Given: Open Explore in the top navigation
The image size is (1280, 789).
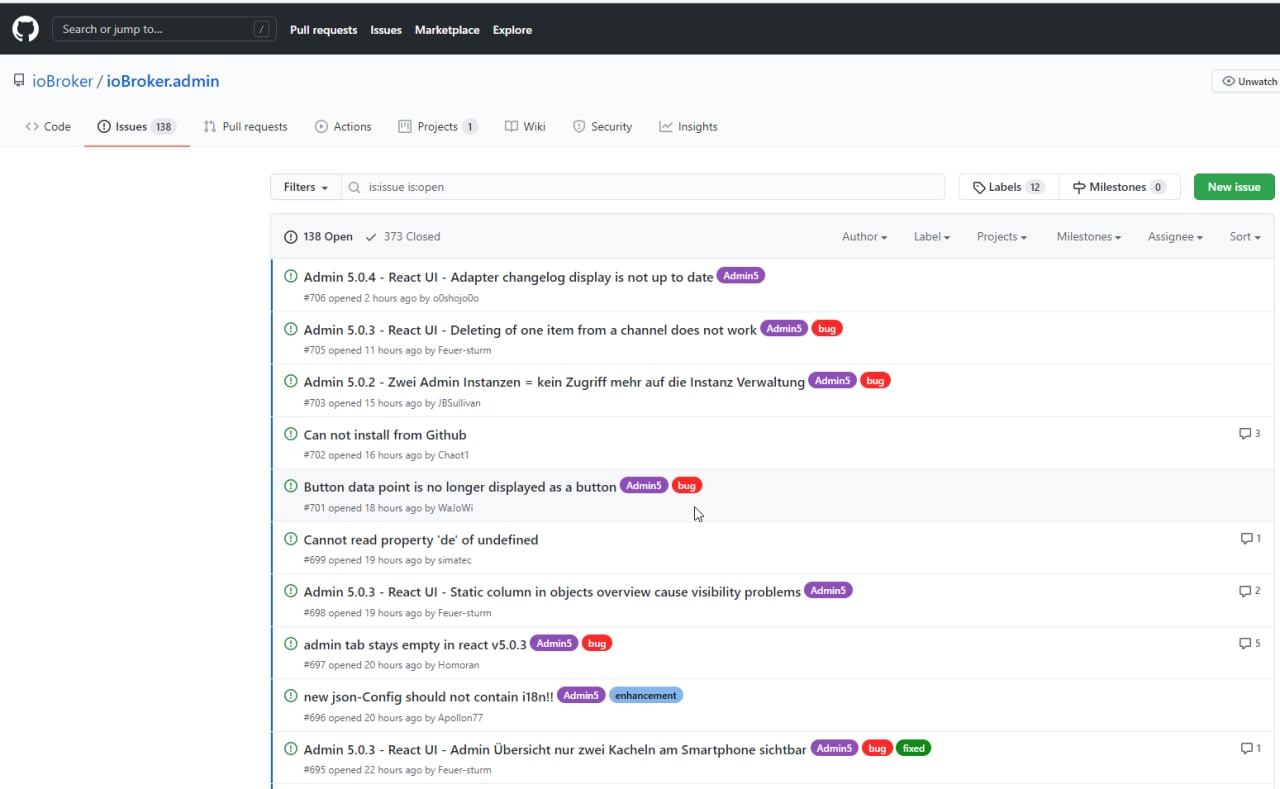Looking at the screenshot, I should [x=512, y=30].
